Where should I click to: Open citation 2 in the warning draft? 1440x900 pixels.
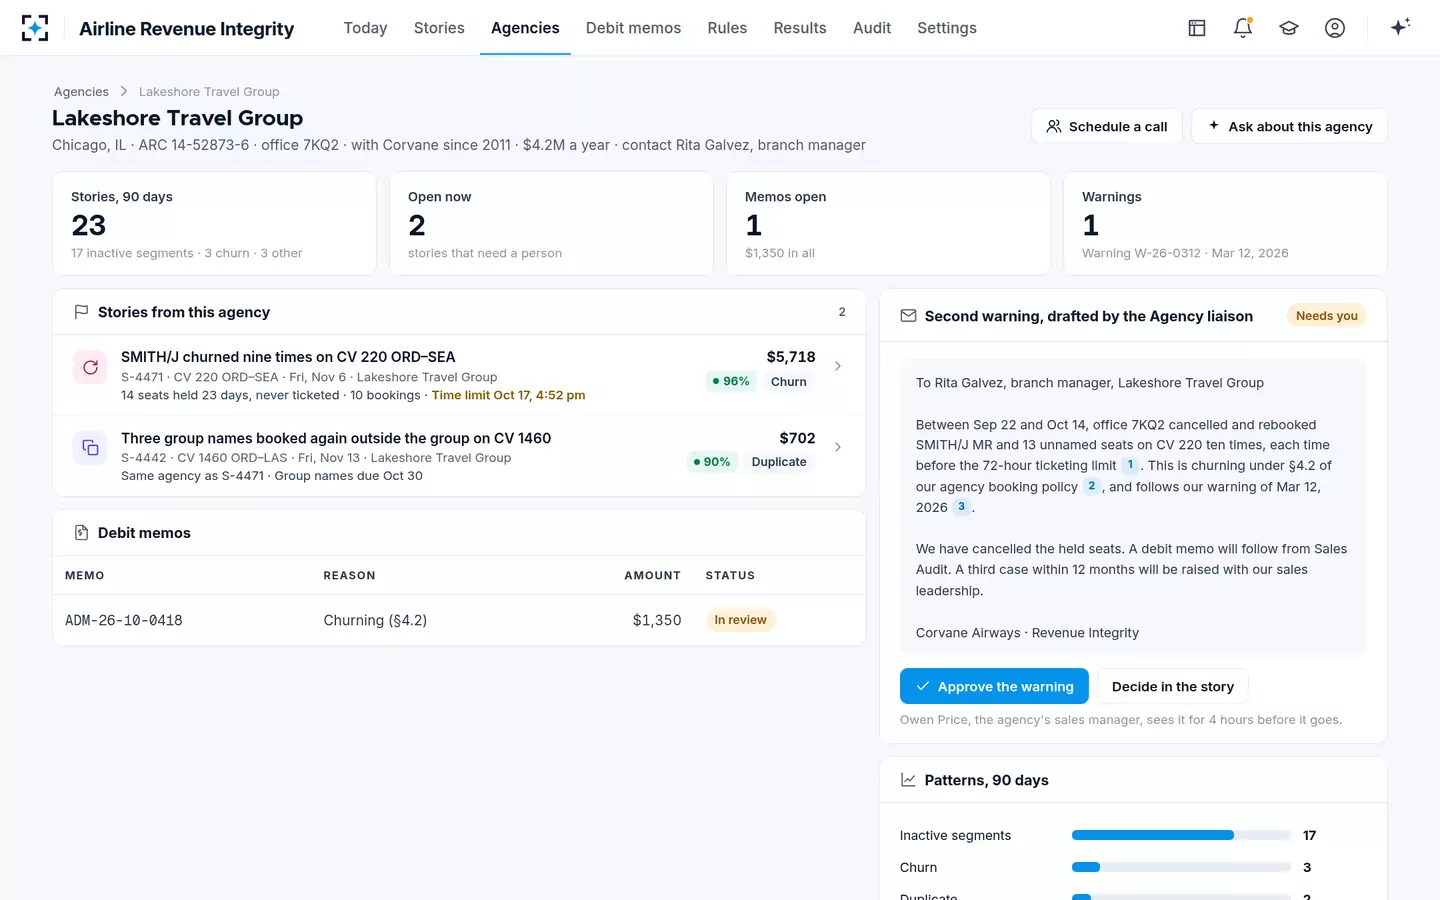(x=1091, y=486)
